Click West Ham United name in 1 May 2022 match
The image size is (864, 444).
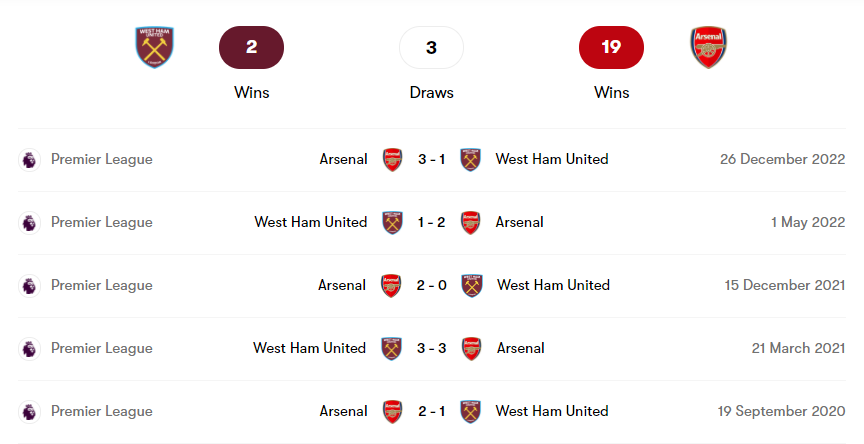click(x=310, y=222)
